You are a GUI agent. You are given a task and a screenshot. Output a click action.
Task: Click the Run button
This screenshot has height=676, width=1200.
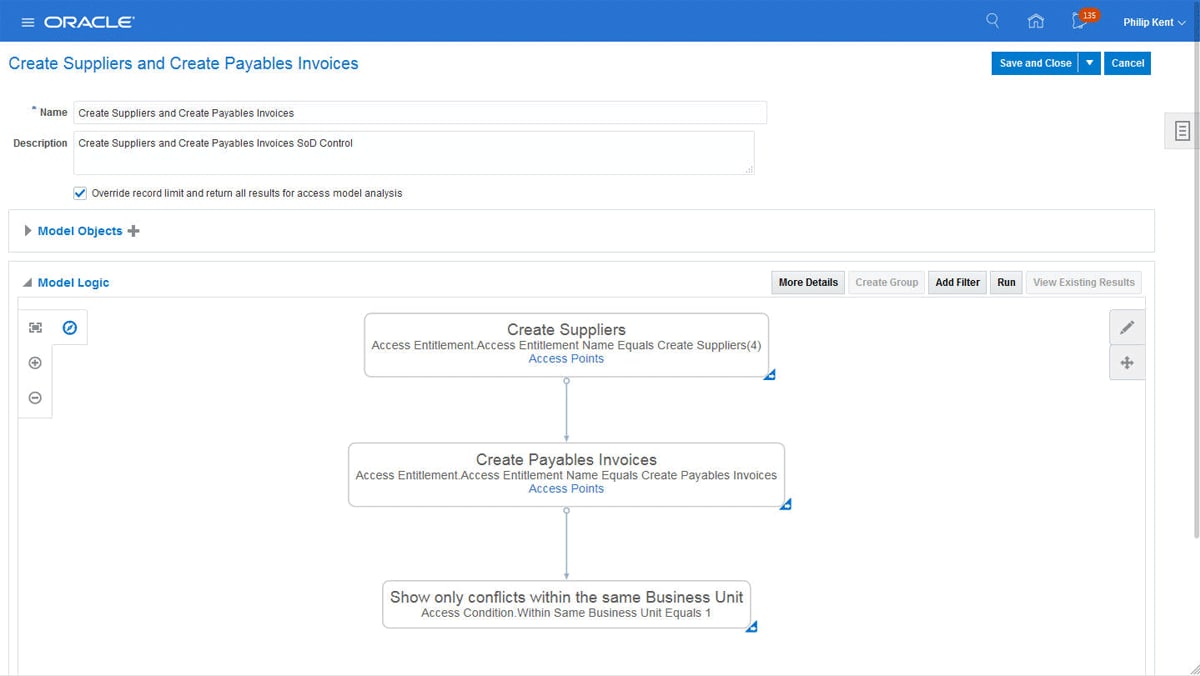(x=1006, y=282)
